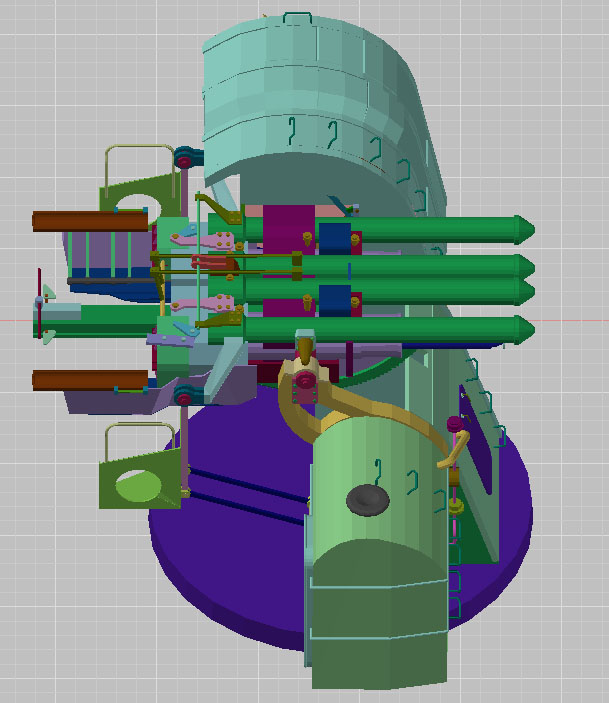Select the lower tan handrail loop
The image size is (609, 703).
click(139, 442)
